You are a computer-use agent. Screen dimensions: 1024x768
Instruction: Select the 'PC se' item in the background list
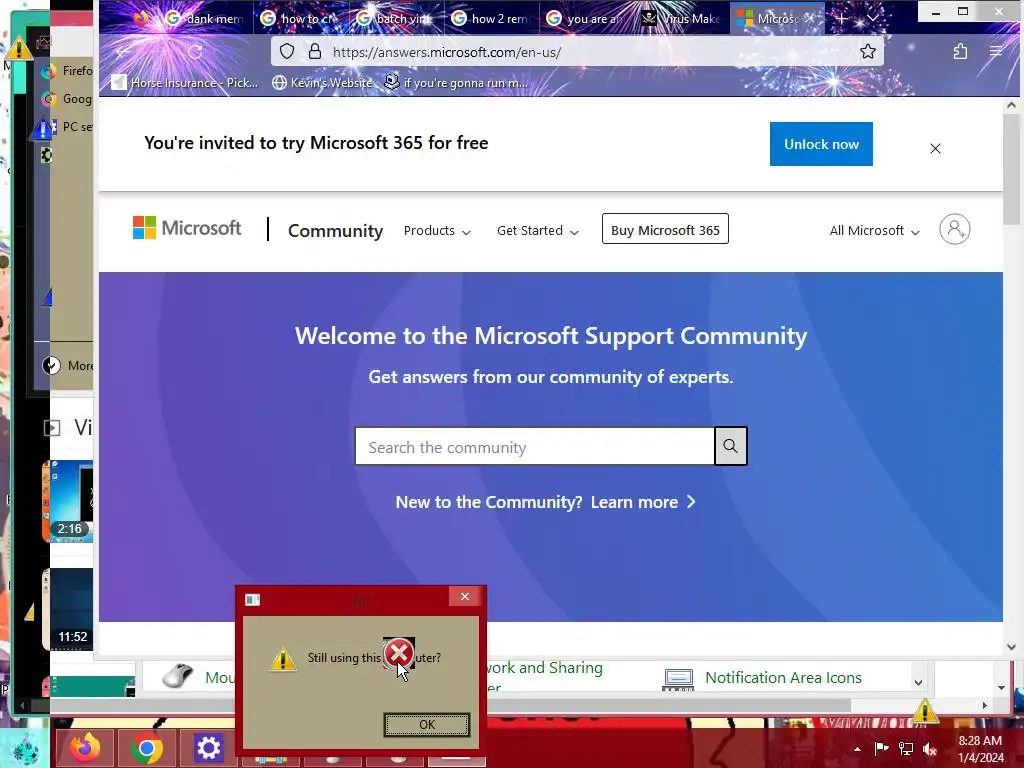67,127
